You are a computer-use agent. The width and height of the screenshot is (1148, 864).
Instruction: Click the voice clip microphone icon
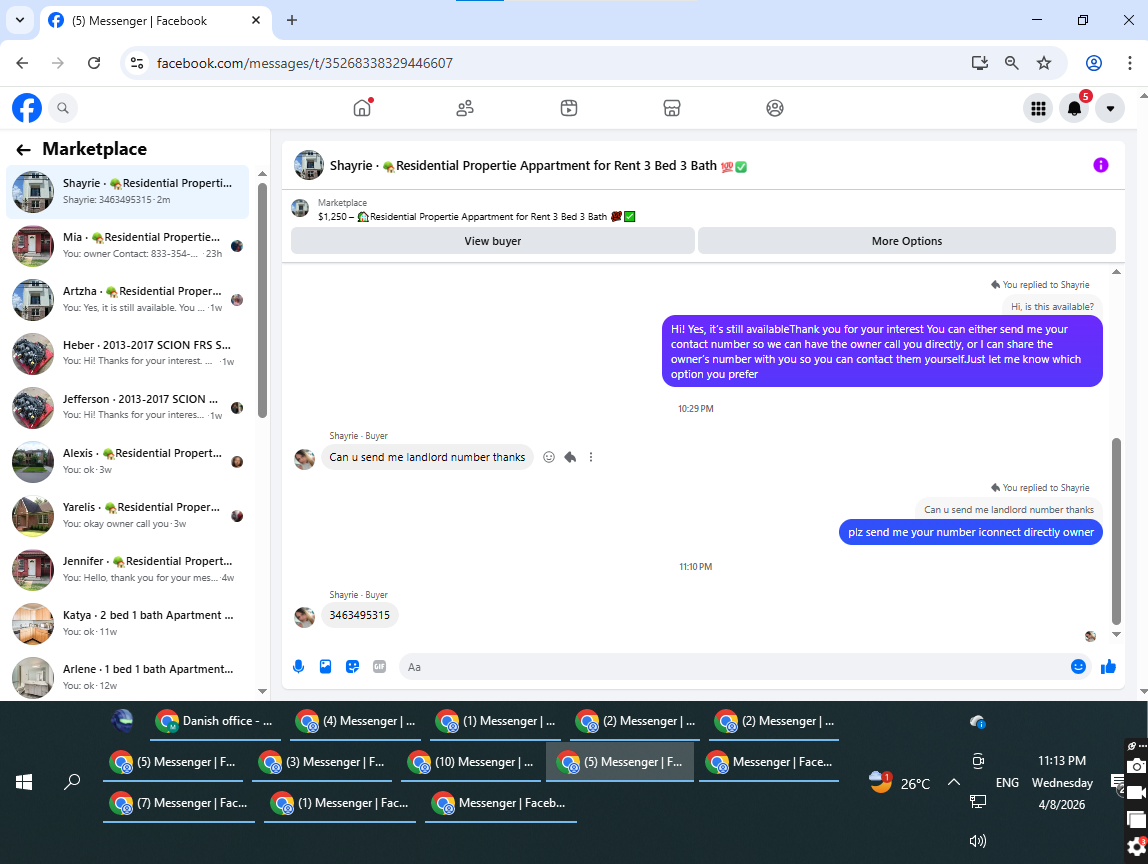[299, 666]
